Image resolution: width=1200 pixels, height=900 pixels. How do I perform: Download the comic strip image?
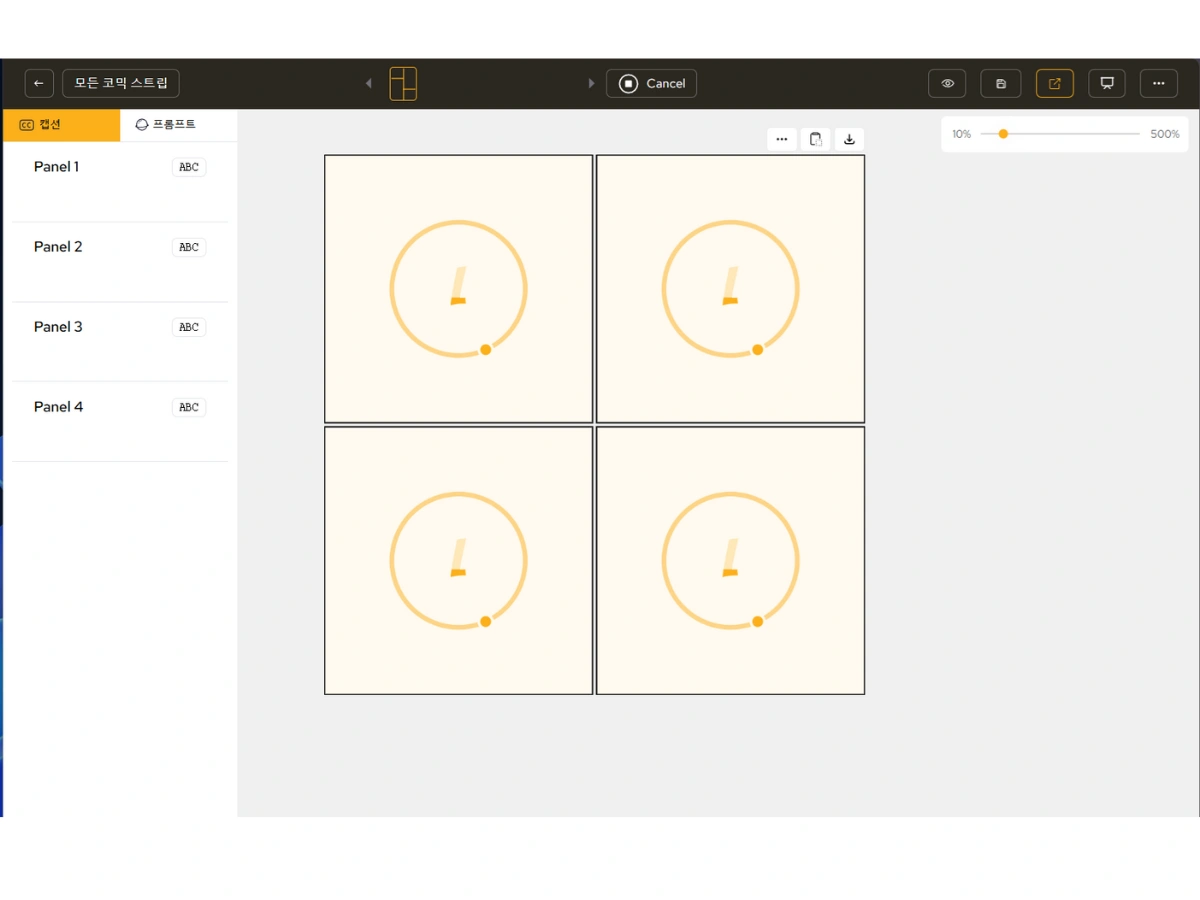point(849,139)
